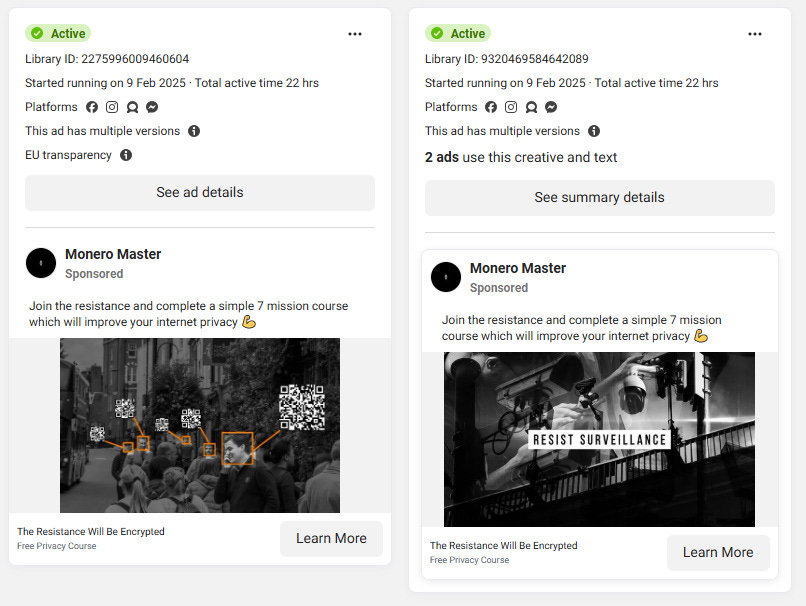Image resolution: width=806 pixels, height=606 pixels.
Task: Click See ad details button
Action: point(200,193)
